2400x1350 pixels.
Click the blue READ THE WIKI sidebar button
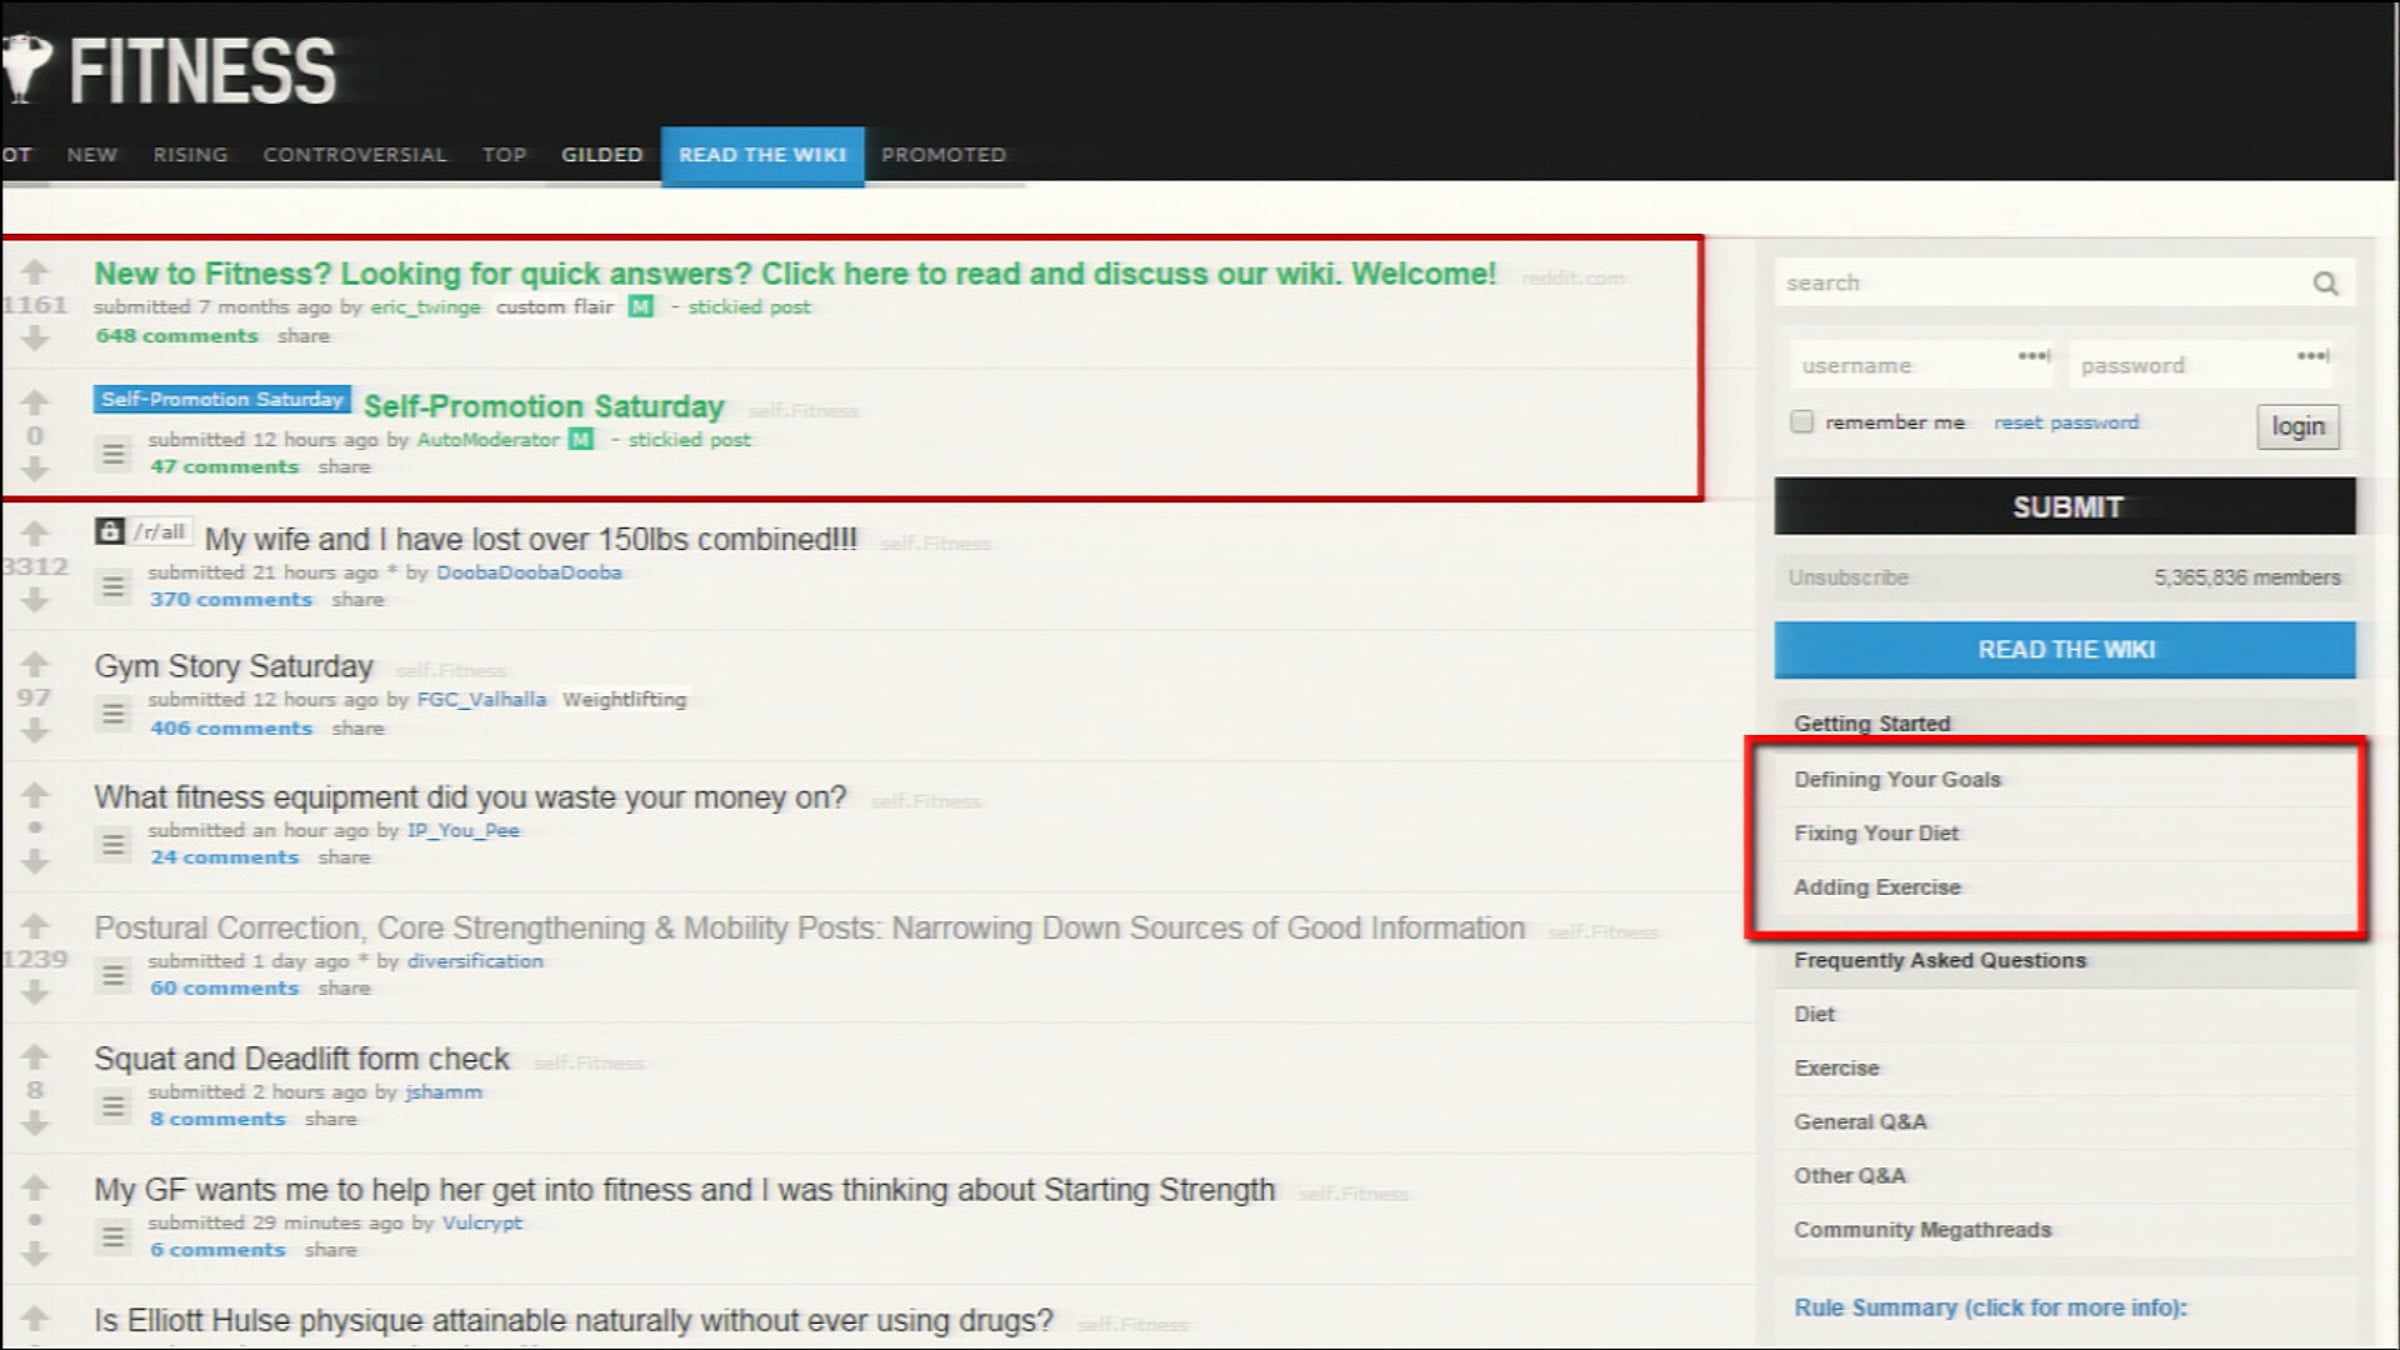click(x=2065, y=650)
